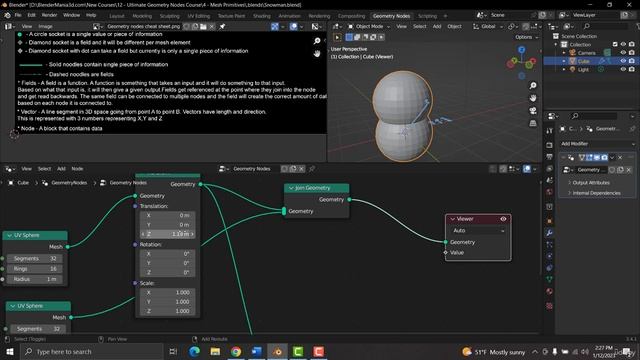640x360 pixels.
Task: Open the Render properties tab
Action: click(549, 145)
